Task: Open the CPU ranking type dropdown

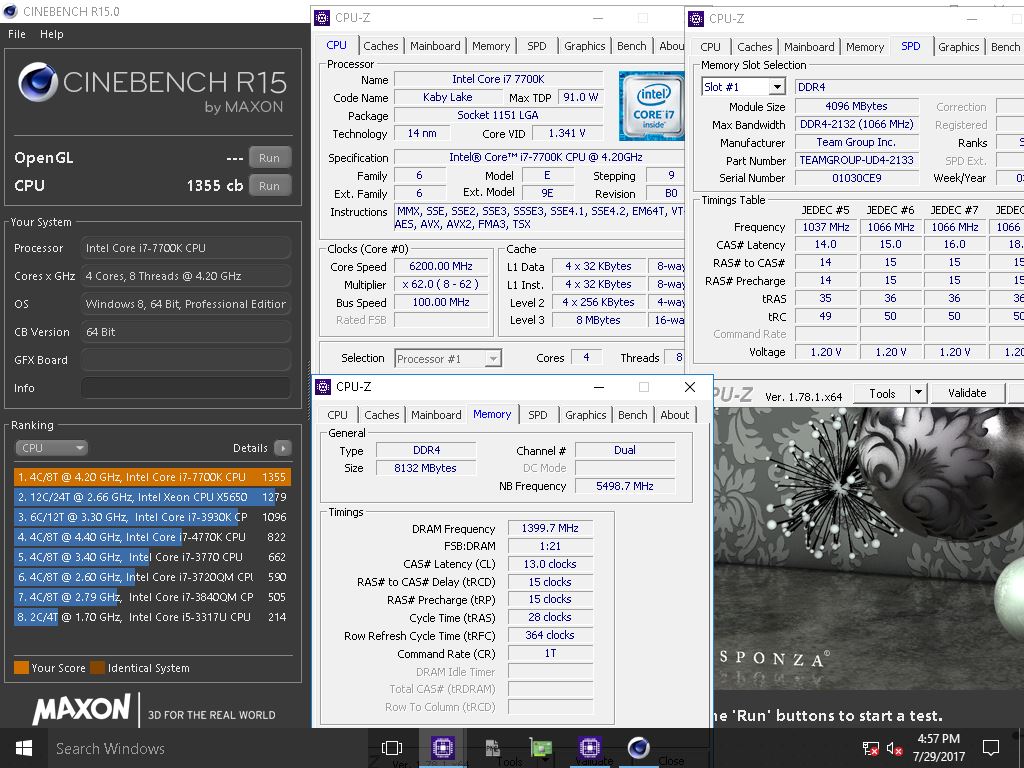Action: coord(52,448)
